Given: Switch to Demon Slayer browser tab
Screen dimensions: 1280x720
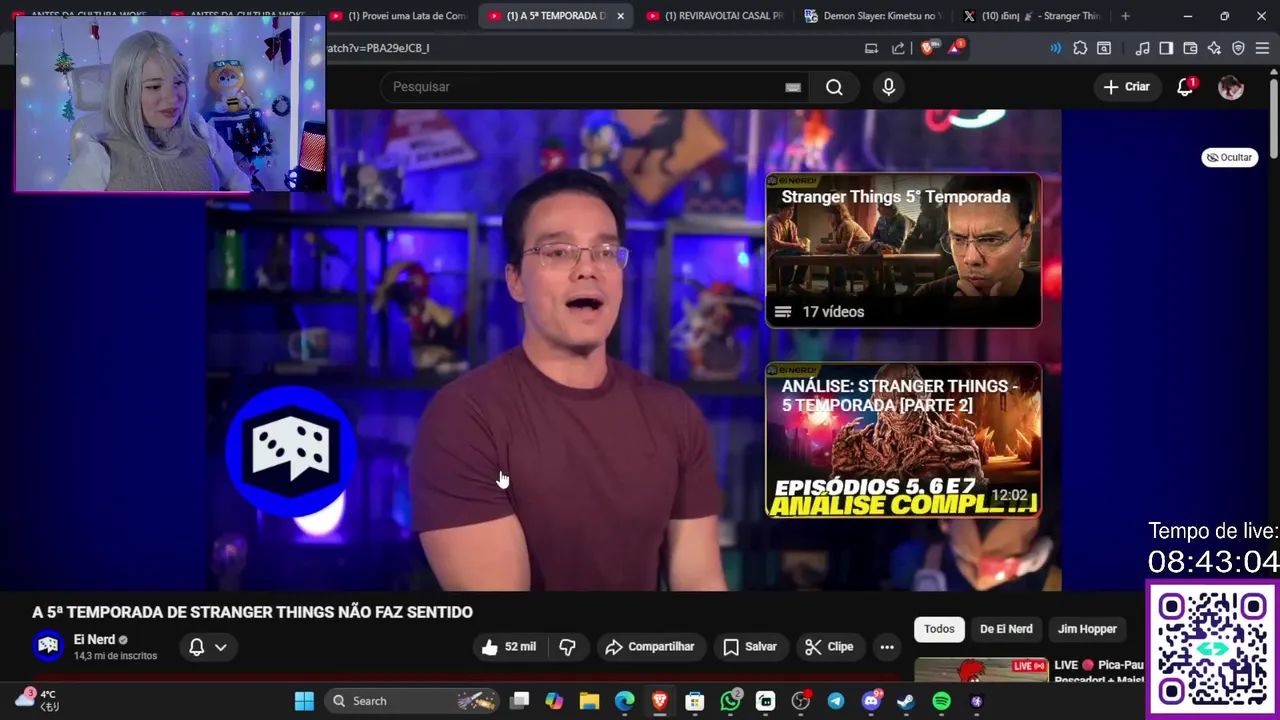Looking at the screenshot, I should tap(873, 16).
